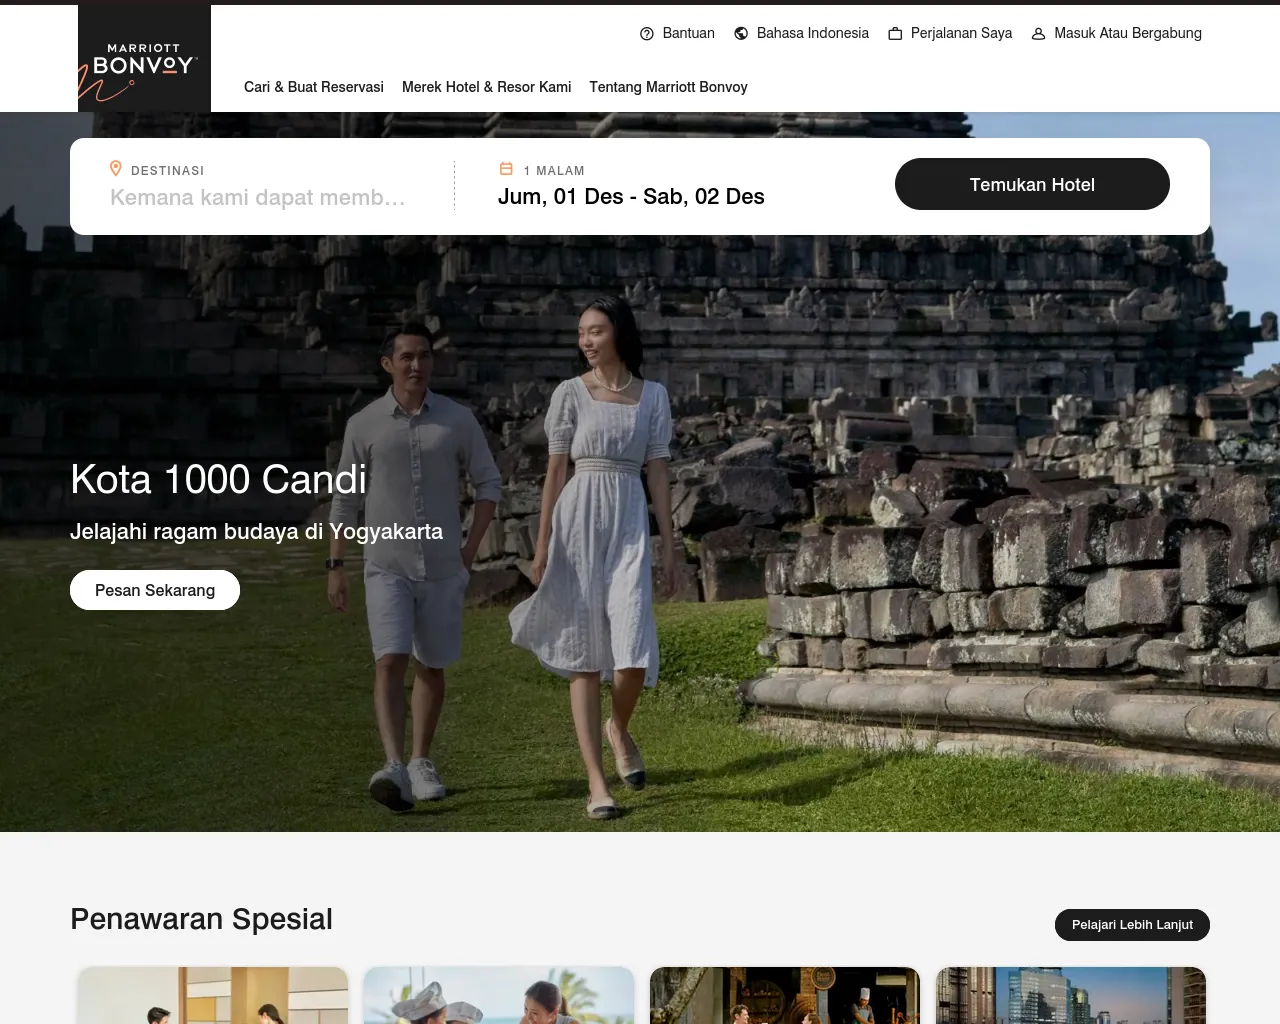Click the Bantuan question mark icon
Viewport: 1280px width, 1024px height.
(x=647, y=34)
